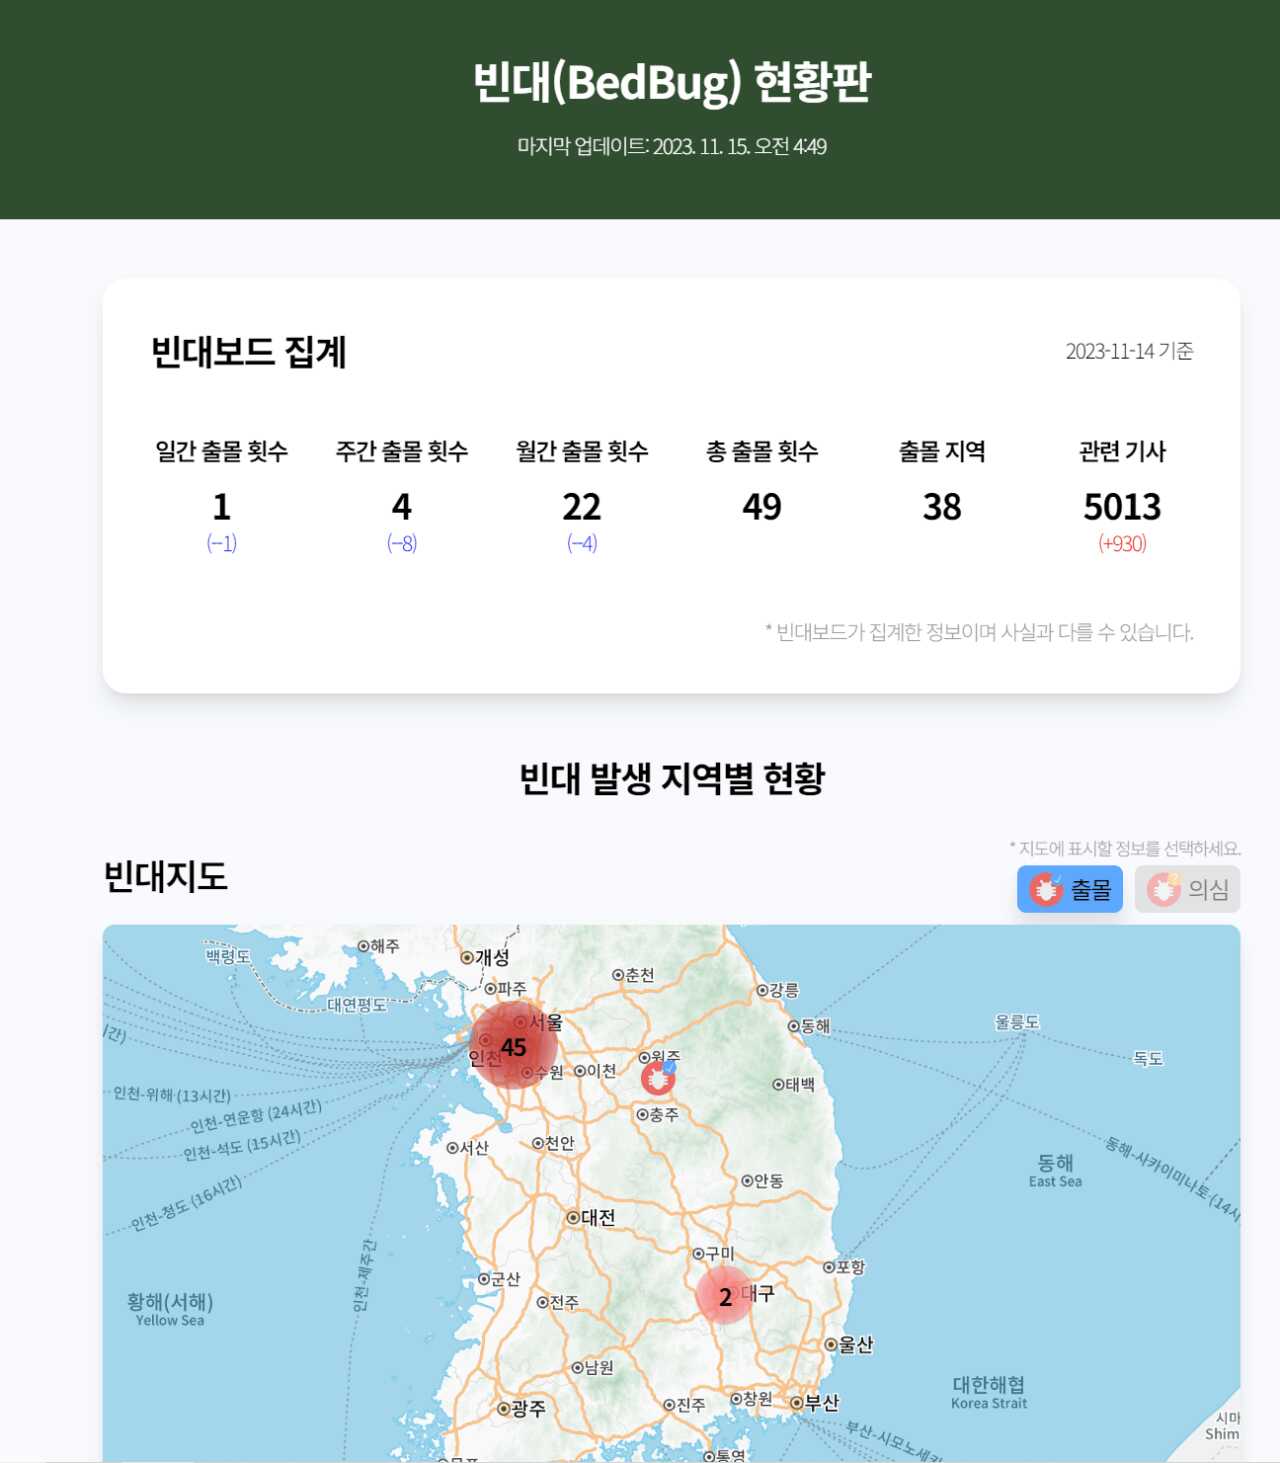
Task: Toggle the 출몰 map filter
Action: pyautogui.click(x=1069, y=889)
